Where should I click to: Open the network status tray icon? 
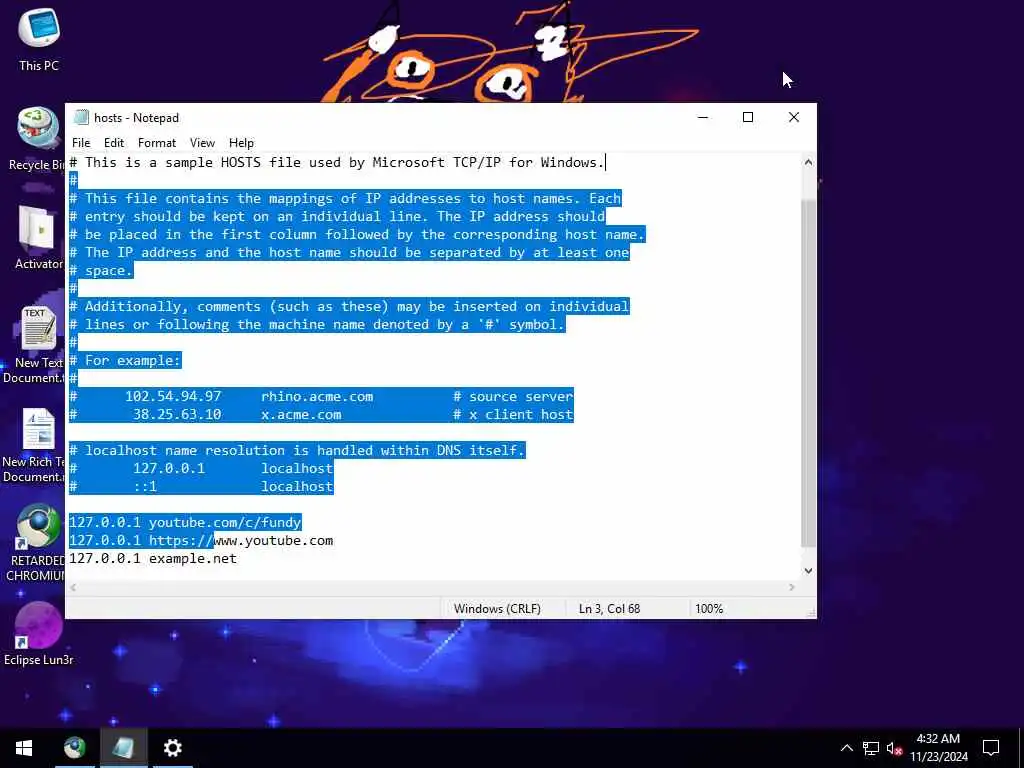871,748
